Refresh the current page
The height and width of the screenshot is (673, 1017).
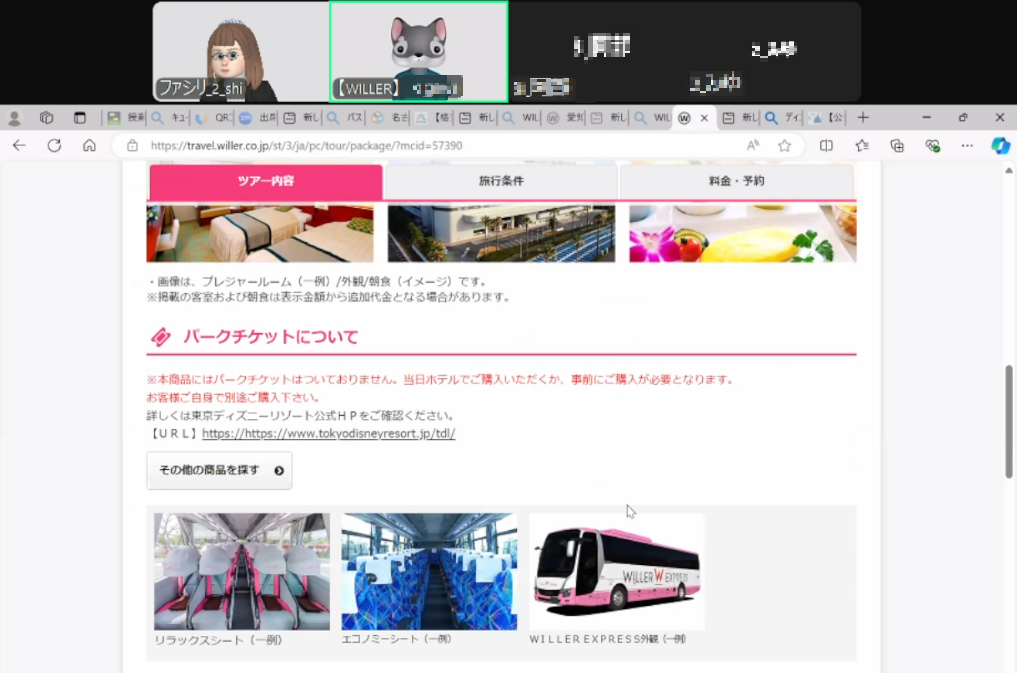click(54, 146)
